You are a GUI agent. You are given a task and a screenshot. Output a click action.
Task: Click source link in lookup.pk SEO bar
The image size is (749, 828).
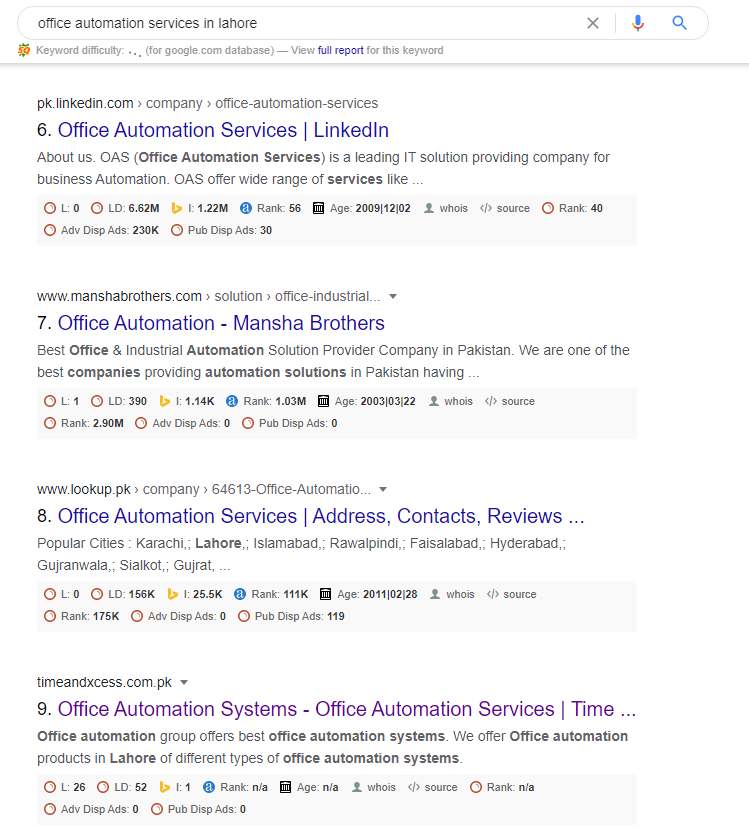point(519,594)
